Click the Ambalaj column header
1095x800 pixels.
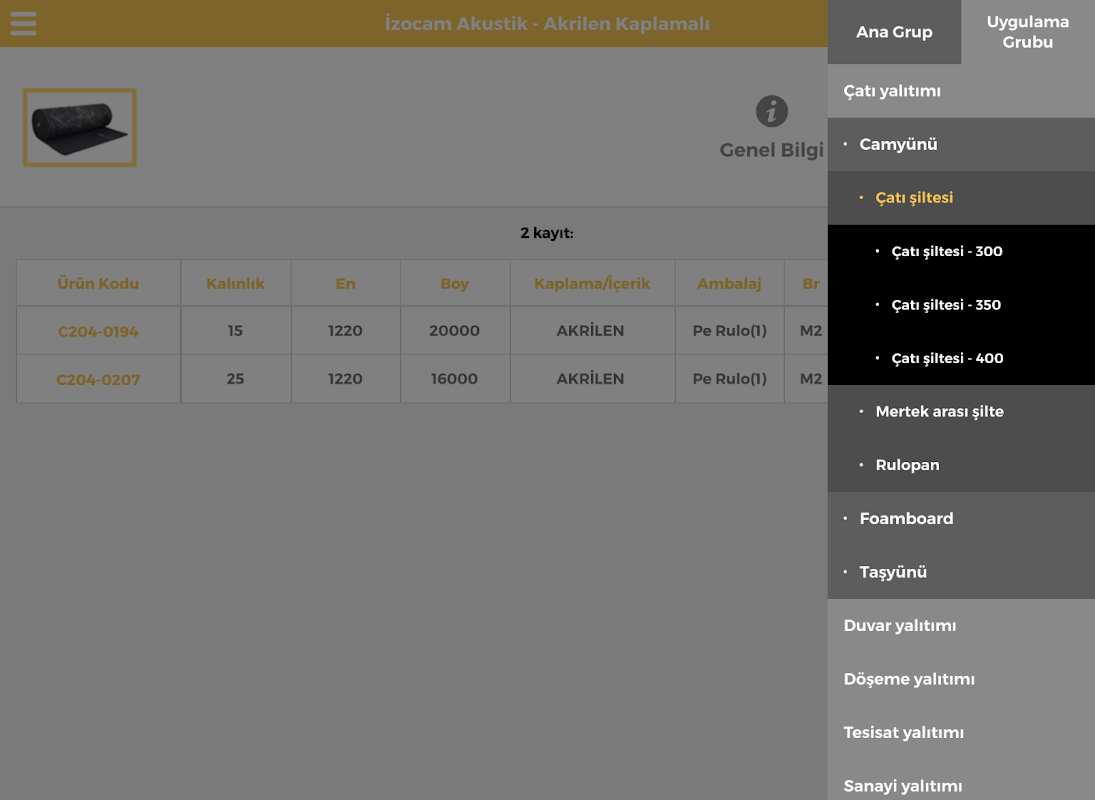(729, 283)
